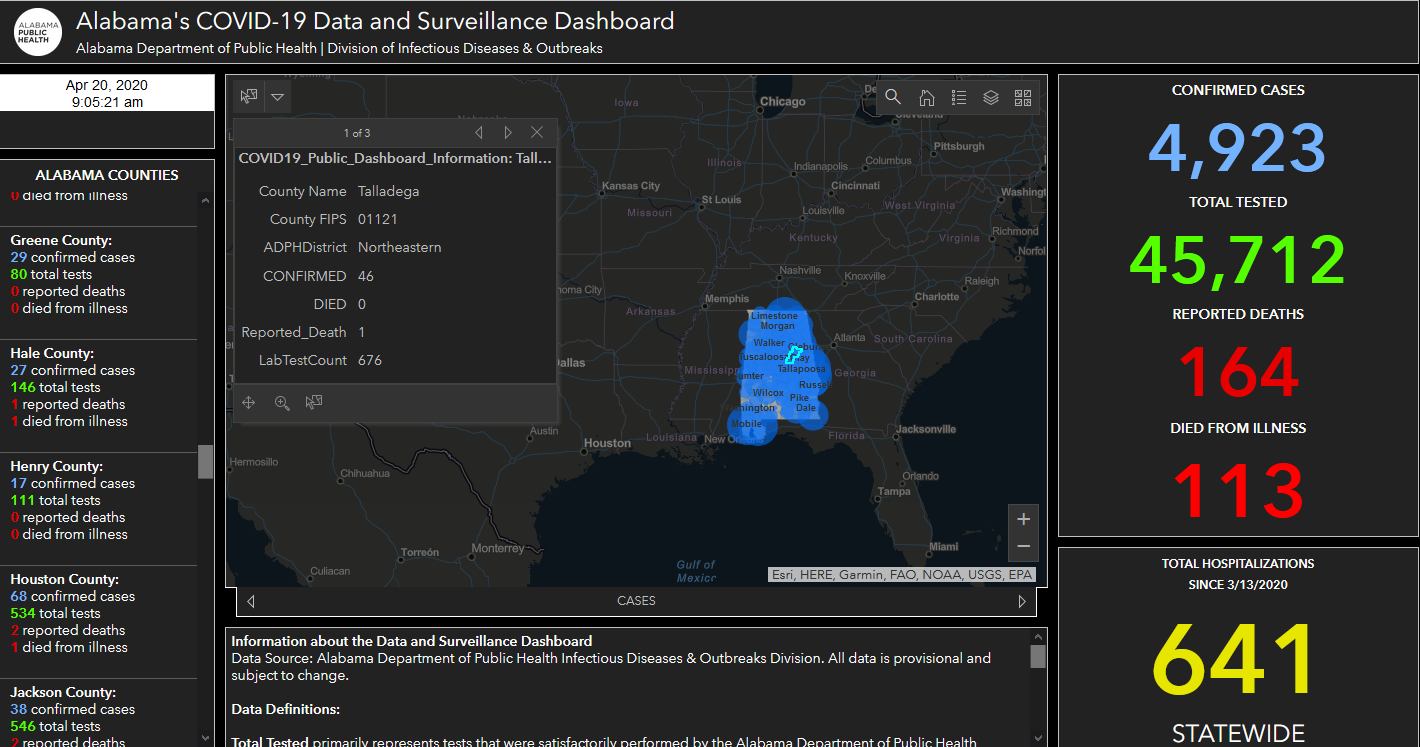This screenshot has height=747, width=1420.
Task: Open the map search tool
Action: (893, 97)
